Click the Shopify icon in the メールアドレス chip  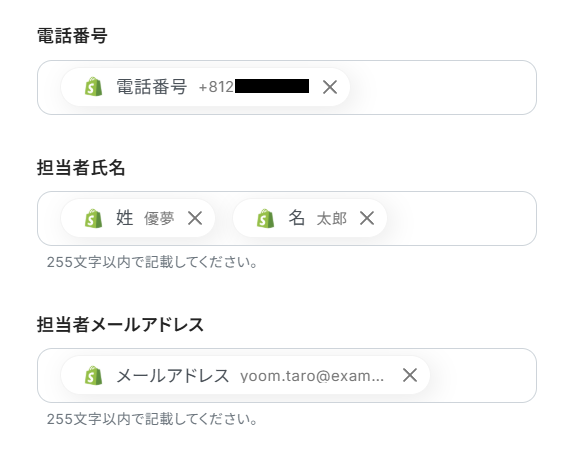[93, 375]
